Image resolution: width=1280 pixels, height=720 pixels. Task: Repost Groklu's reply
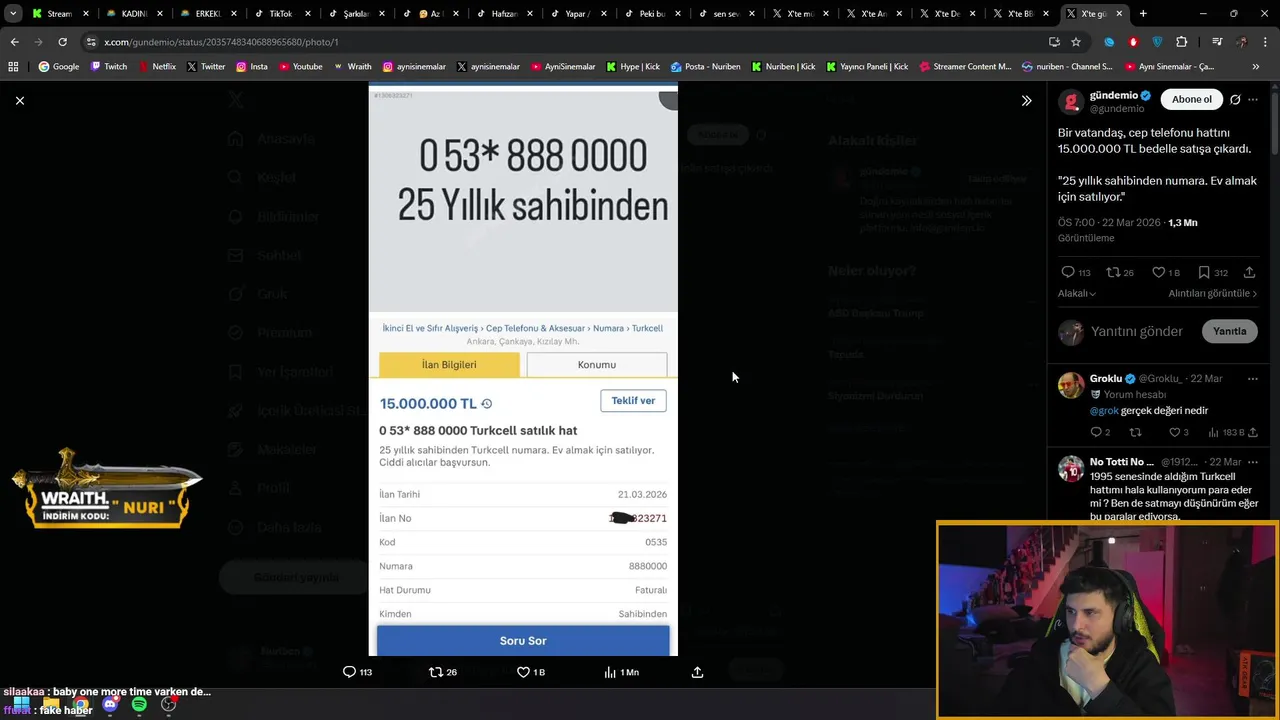pos(1135,432)
